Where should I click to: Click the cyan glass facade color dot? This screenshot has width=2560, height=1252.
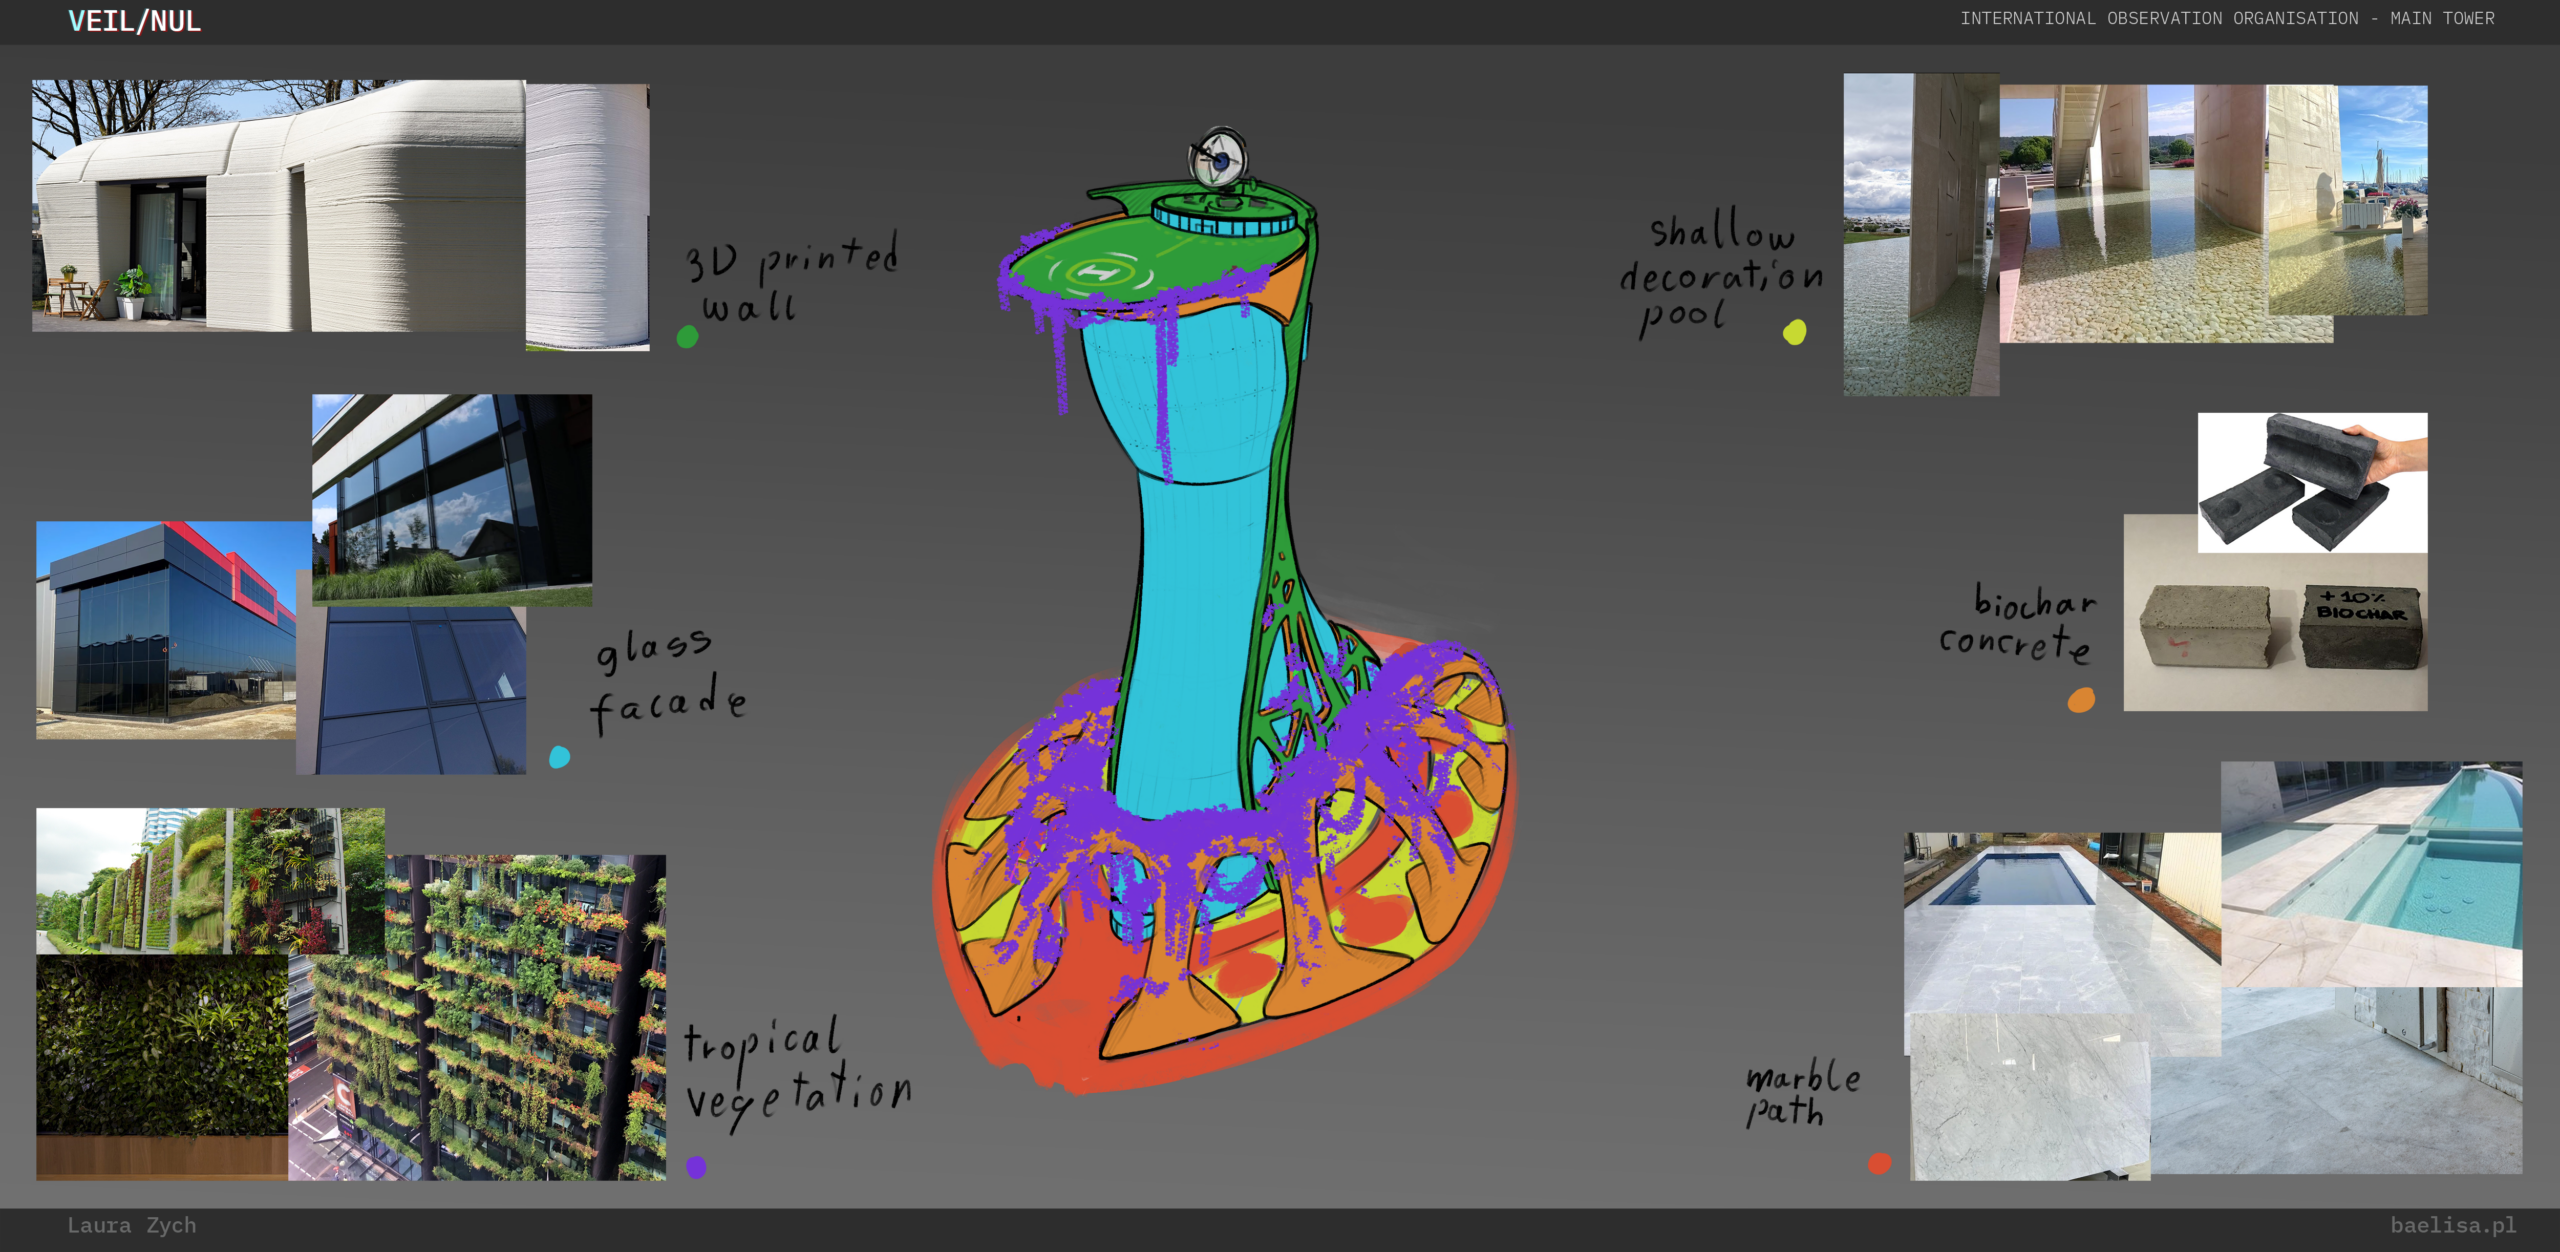coord(560,757)
